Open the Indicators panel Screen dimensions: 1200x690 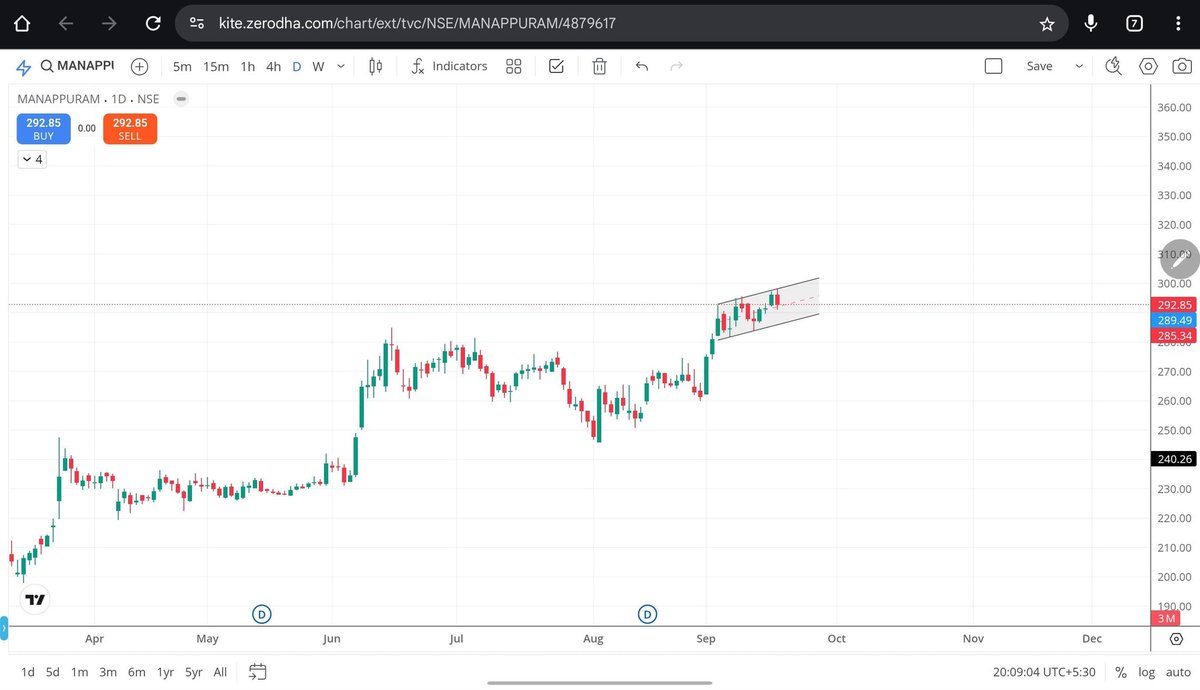point(449,66)
